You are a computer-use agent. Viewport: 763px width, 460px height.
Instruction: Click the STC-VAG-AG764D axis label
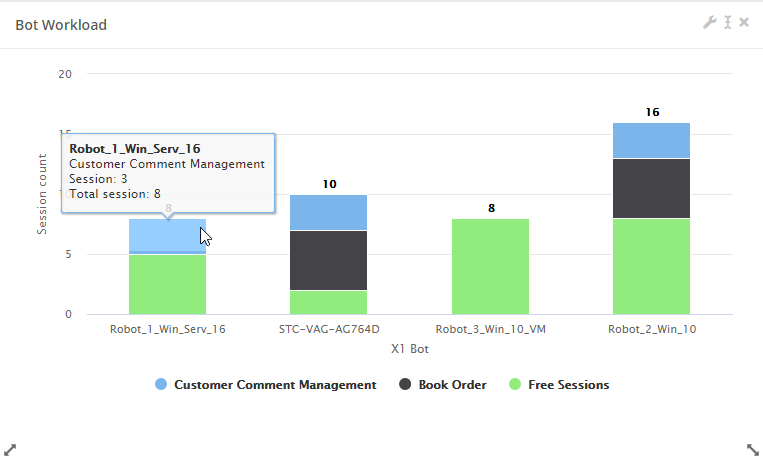[x=329, y=330]
